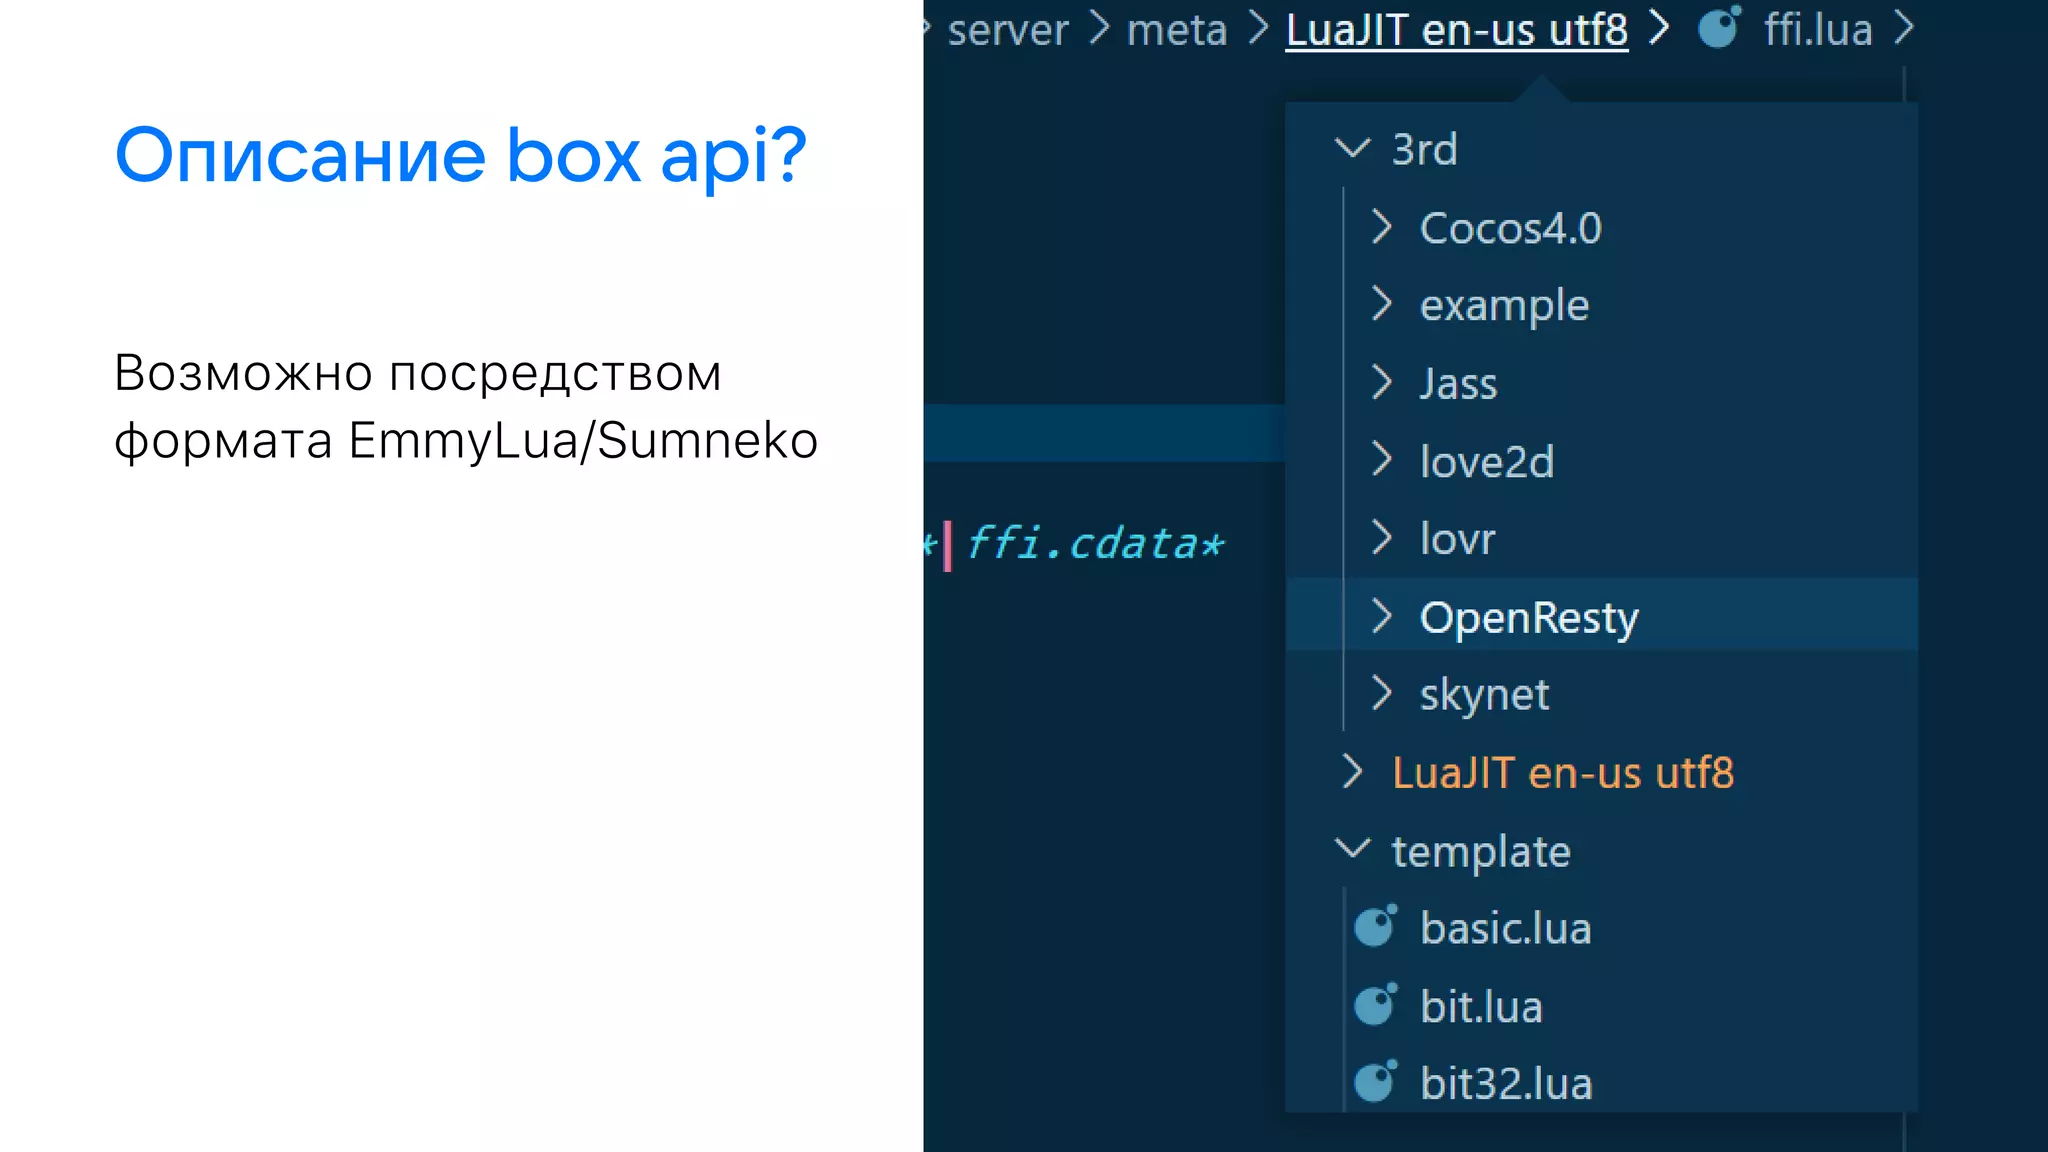The width and height of the screenshot is (2048, 1152).
Task: Click the ffi.cdata* type text in editor
Action: (1095, 544)
